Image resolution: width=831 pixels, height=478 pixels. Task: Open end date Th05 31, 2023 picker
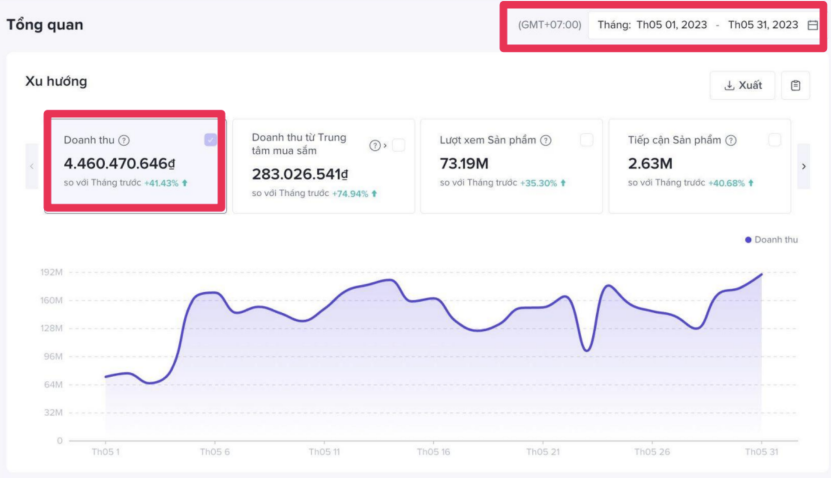click(762, 25)
